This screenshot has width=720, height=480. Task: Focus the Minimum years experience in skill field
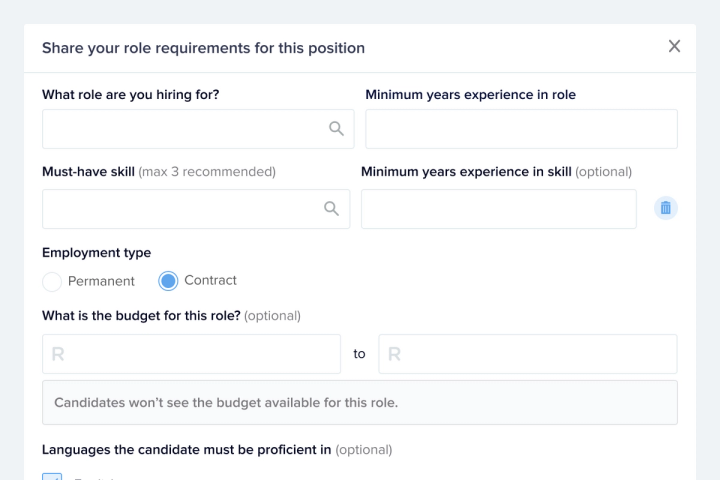click(499, 209)
